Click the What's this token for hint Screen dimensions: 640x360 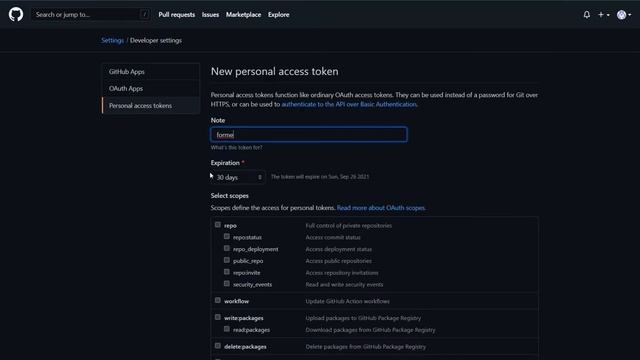(x=236, y=148)
